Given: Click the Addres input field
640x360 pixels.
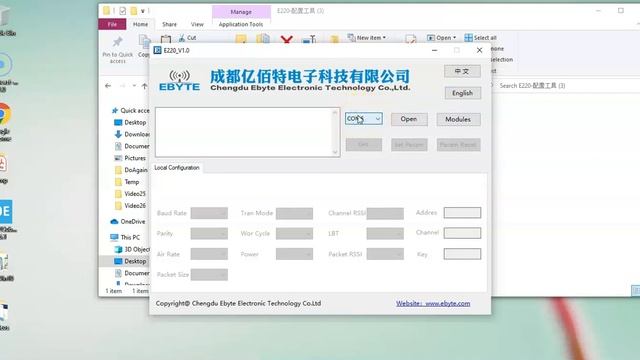Looking at the screenshot, I should click(x=462, y=213).
